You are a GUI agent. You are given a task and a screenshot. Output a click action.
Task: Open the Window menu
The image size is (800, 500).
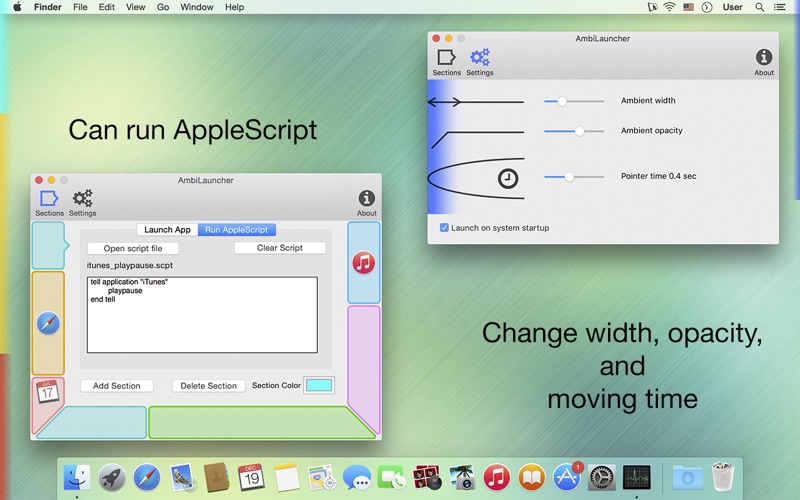tap(197, 7)
